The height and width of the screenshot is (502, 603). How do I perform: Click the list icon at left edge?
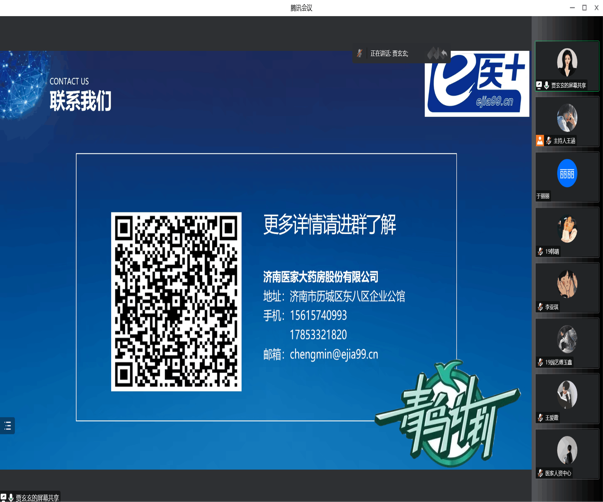pyautogui.click(x=7, y=425)
